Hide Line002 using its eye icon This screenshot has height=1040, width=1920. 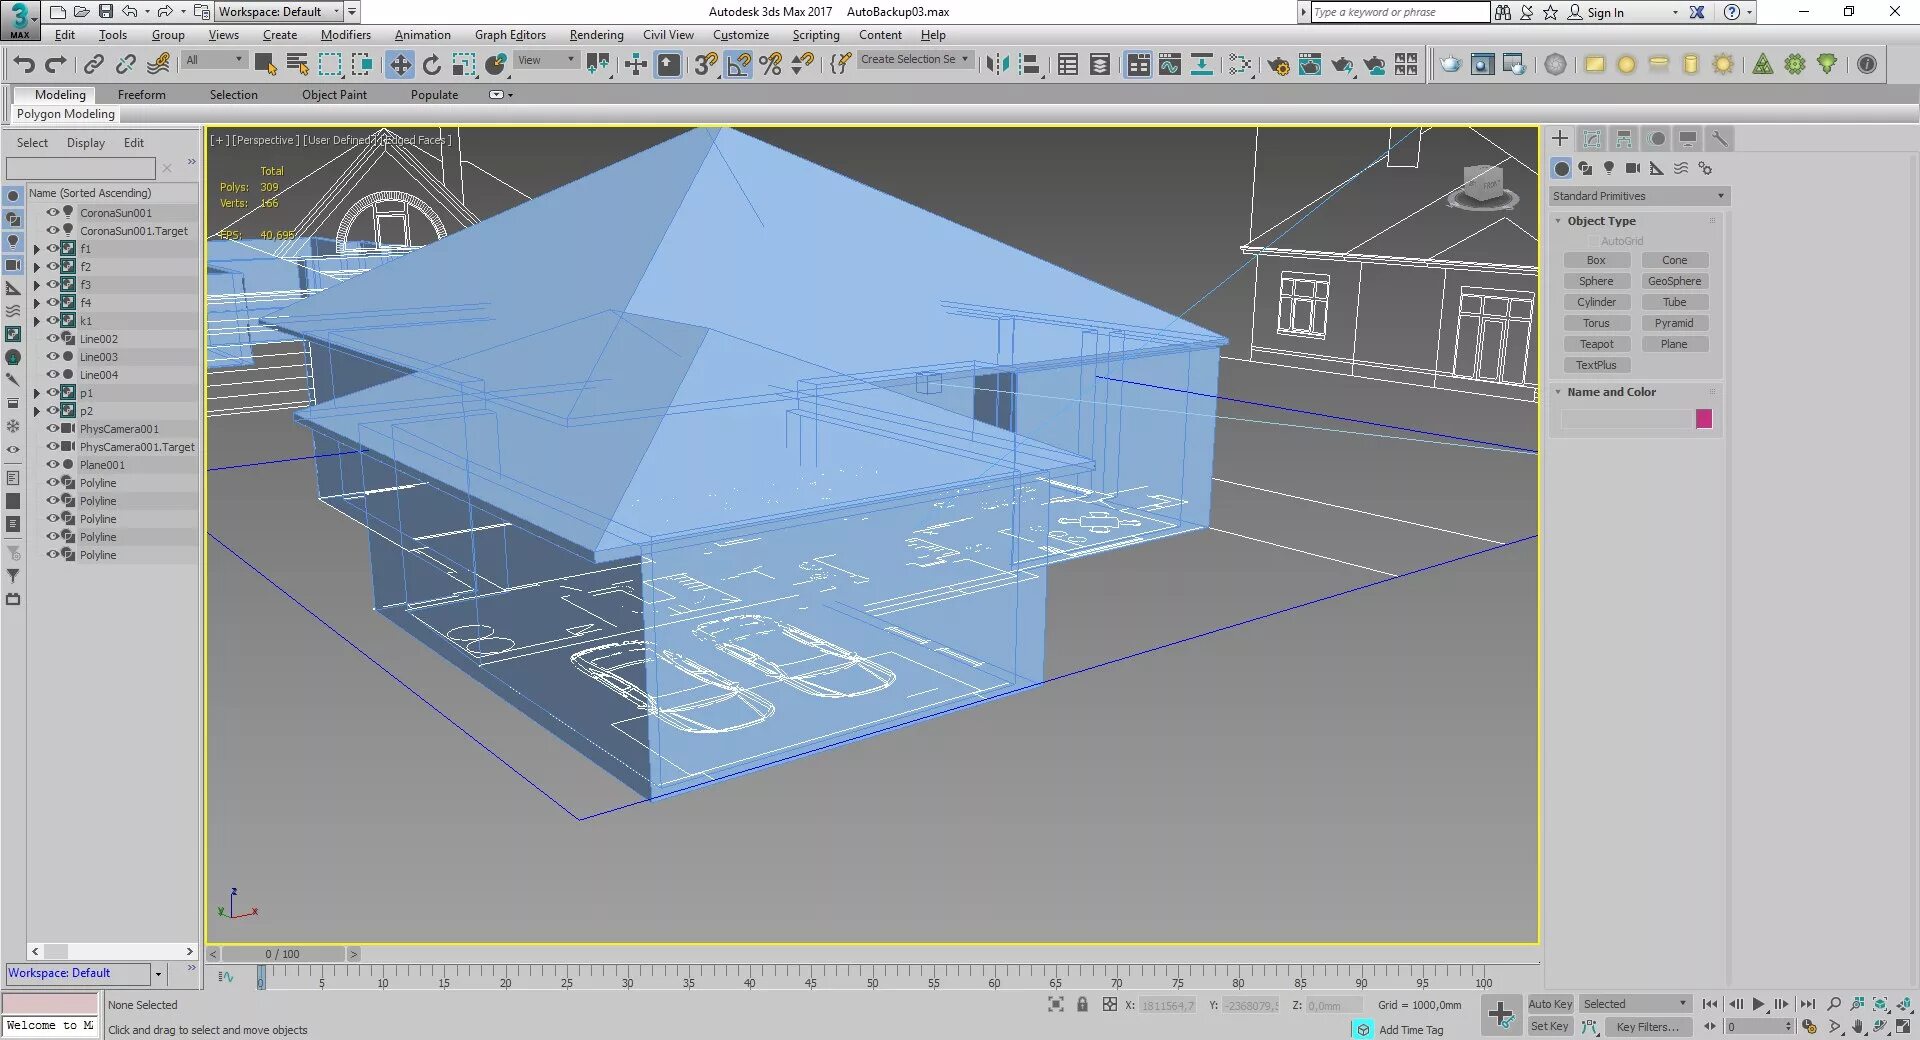point(52,338)
